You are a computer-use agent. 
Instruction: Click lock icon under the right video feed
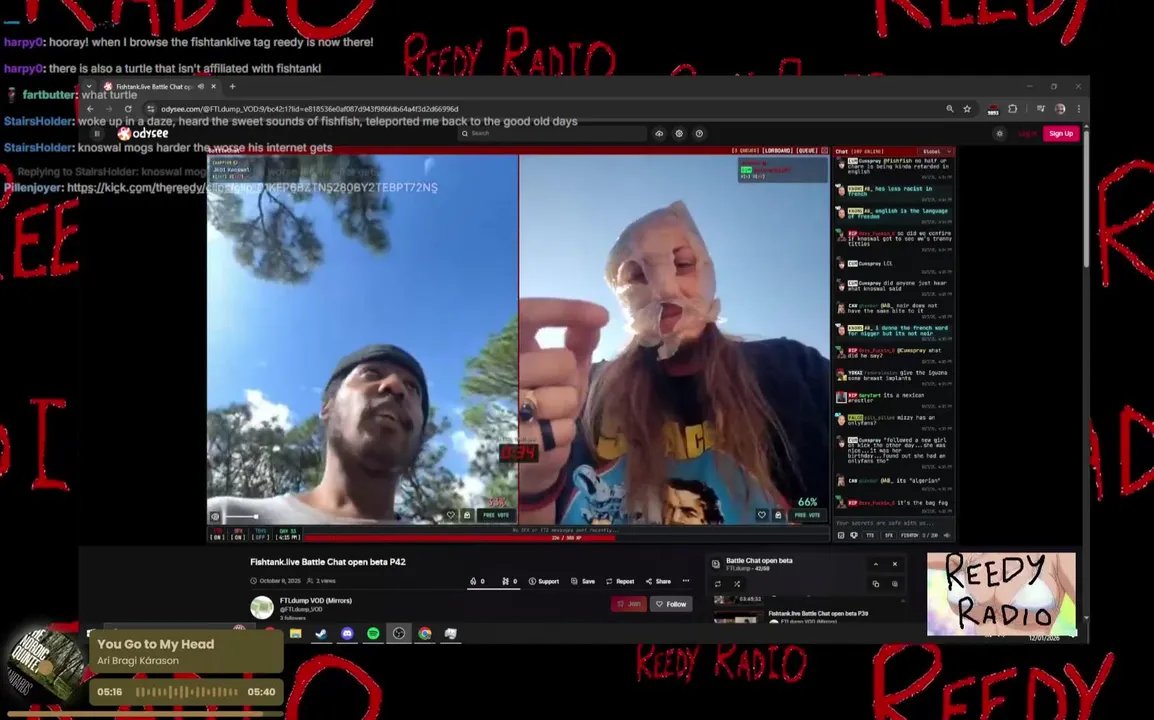click(x=778, y=515)
